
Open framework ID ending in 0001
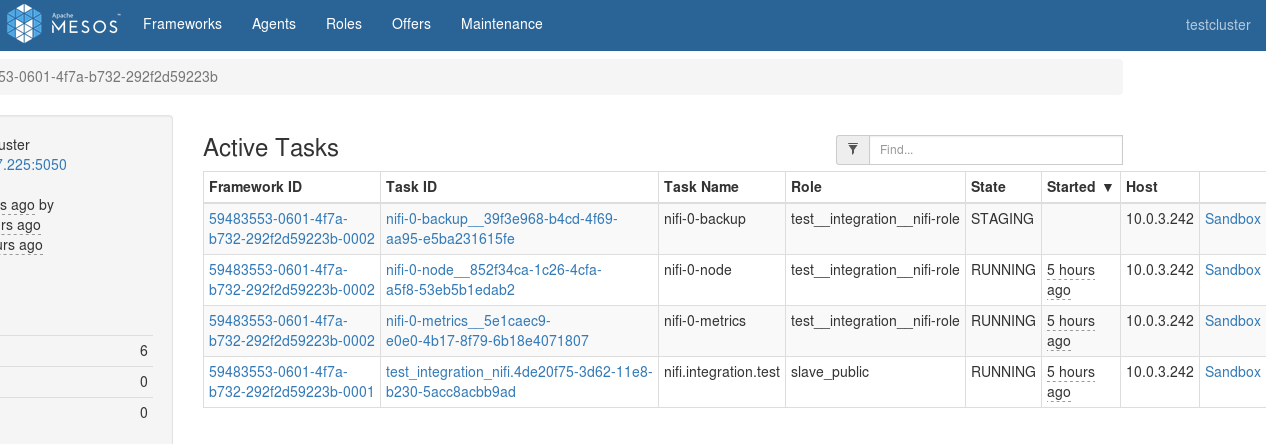(x=291, y=382)
